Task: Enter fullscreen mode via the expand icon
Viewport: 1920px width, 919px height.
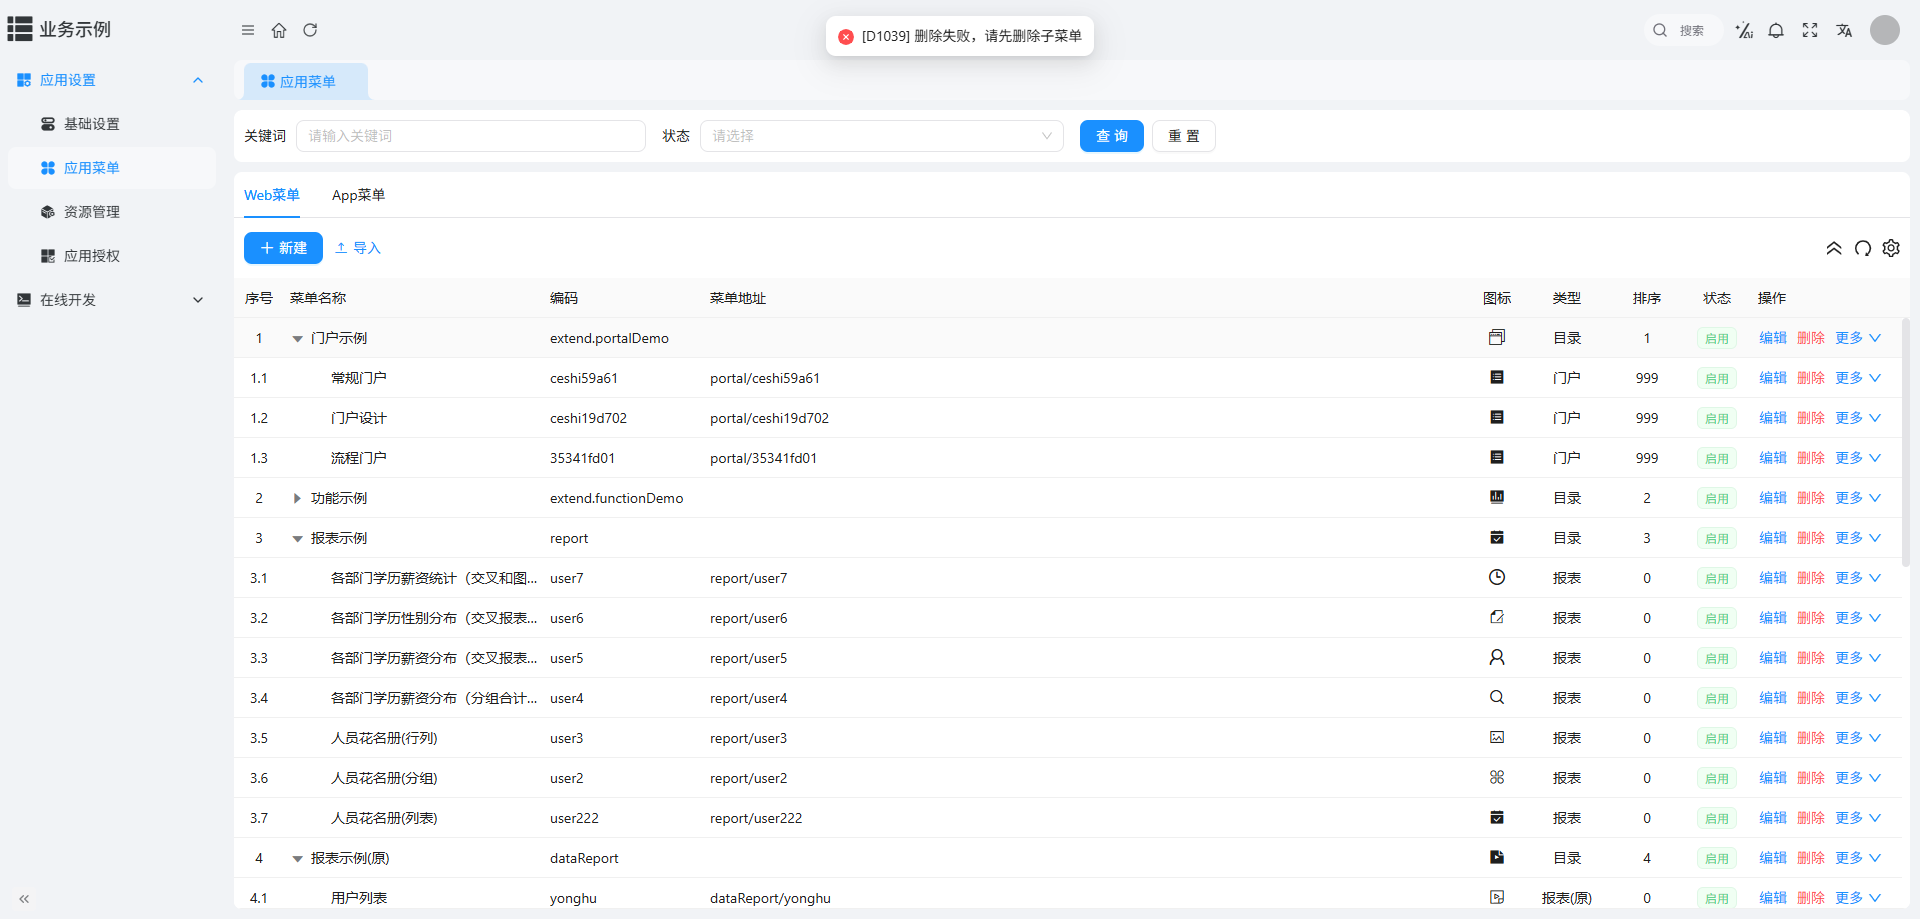Action: [1810, 31]
